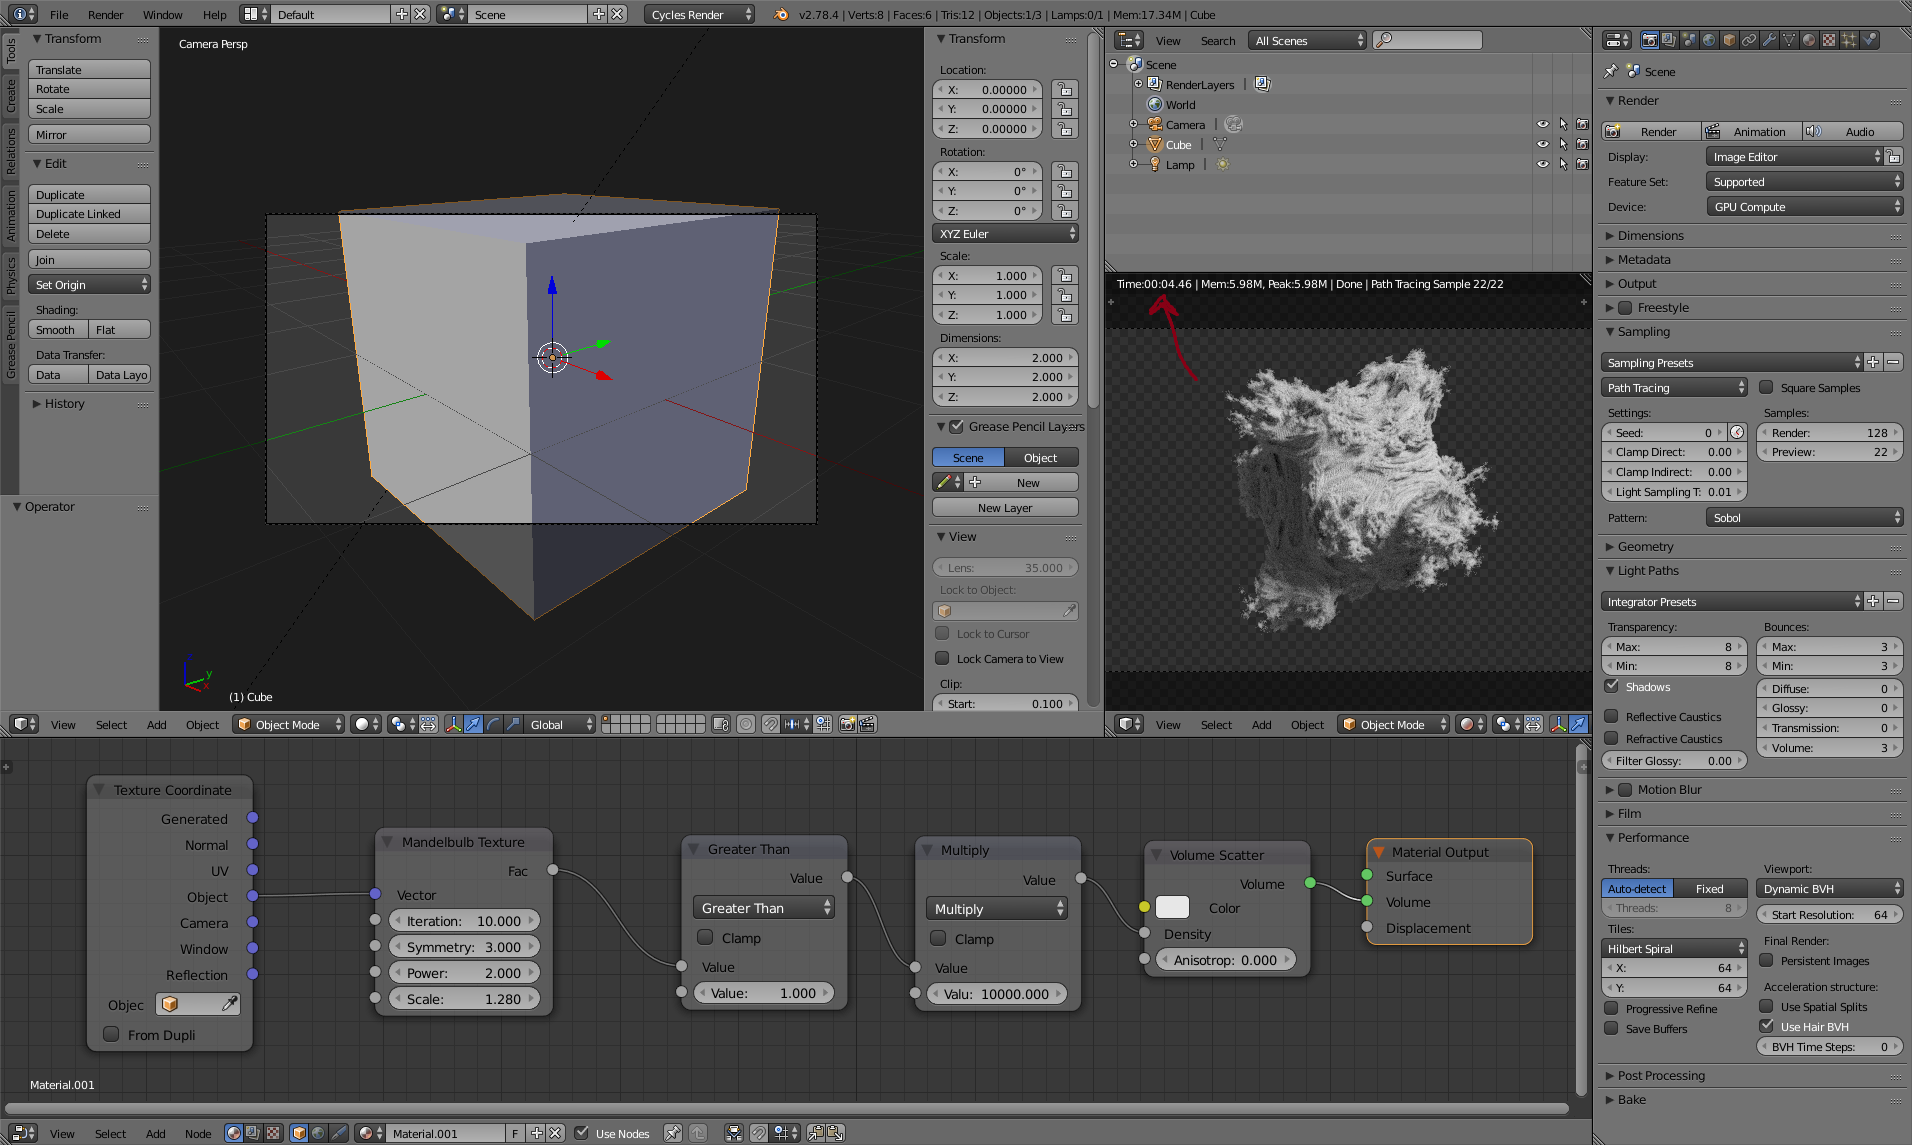Enable the Square Samples checkbox

(x=1766, y=388)
